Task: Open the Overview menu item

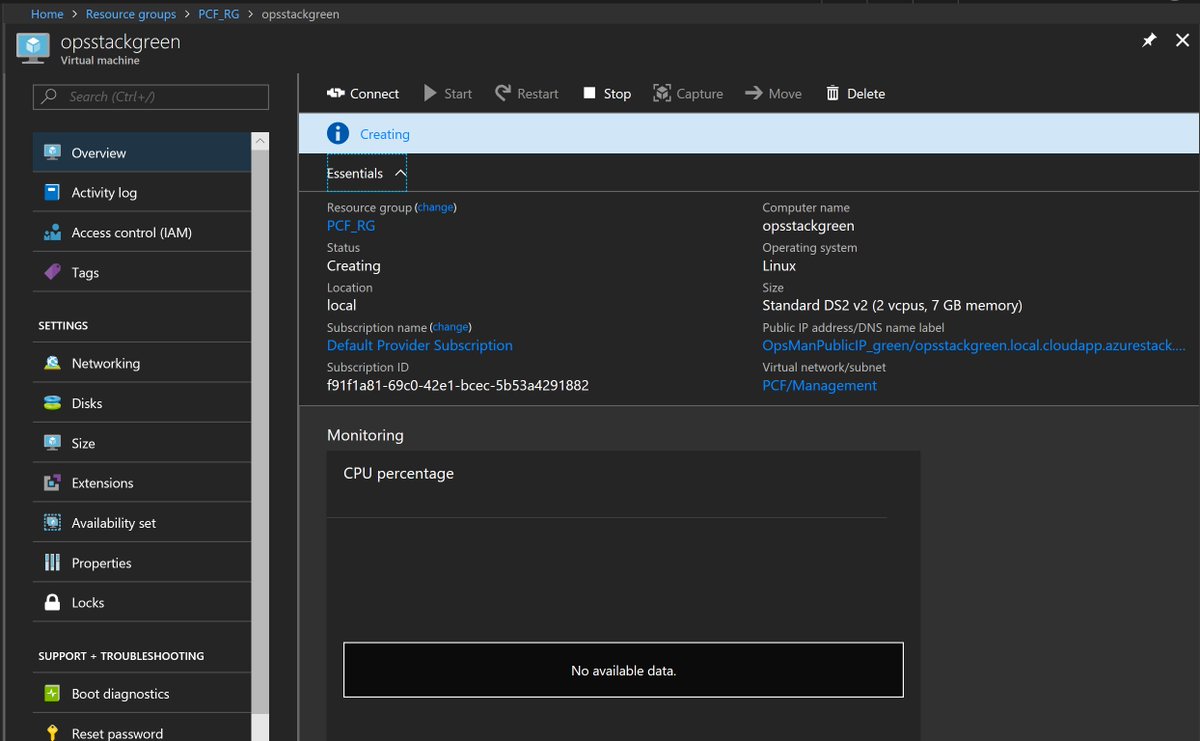Action: coord(142,153)
